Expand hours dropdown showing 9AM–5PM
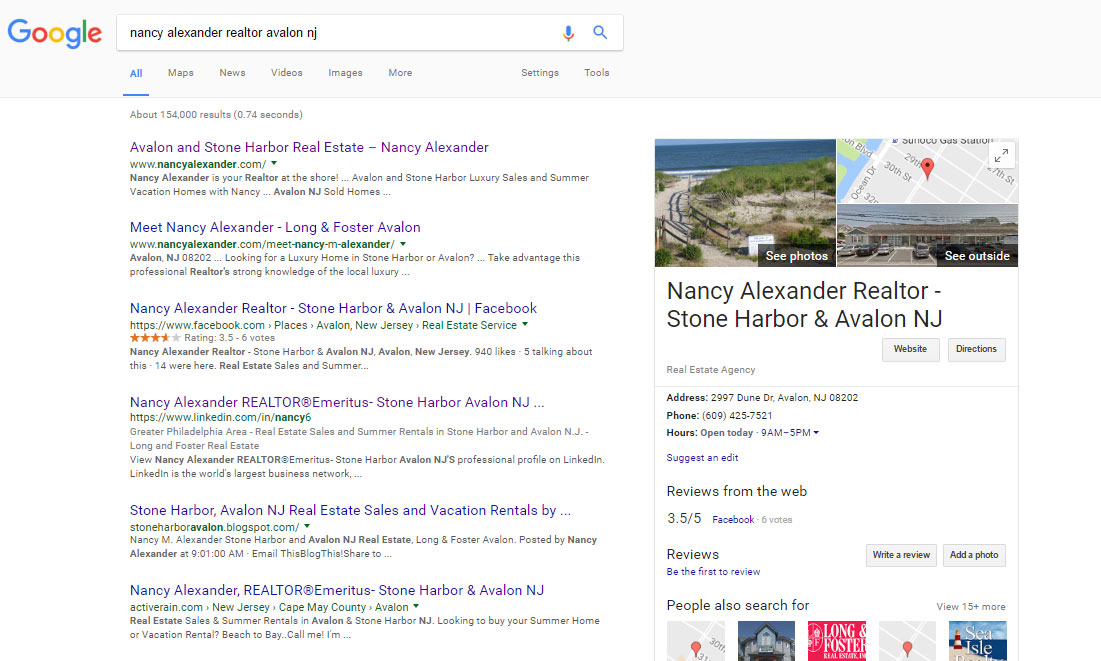Viewport: 1101px width, 661px height. click(x=790, y=433)
